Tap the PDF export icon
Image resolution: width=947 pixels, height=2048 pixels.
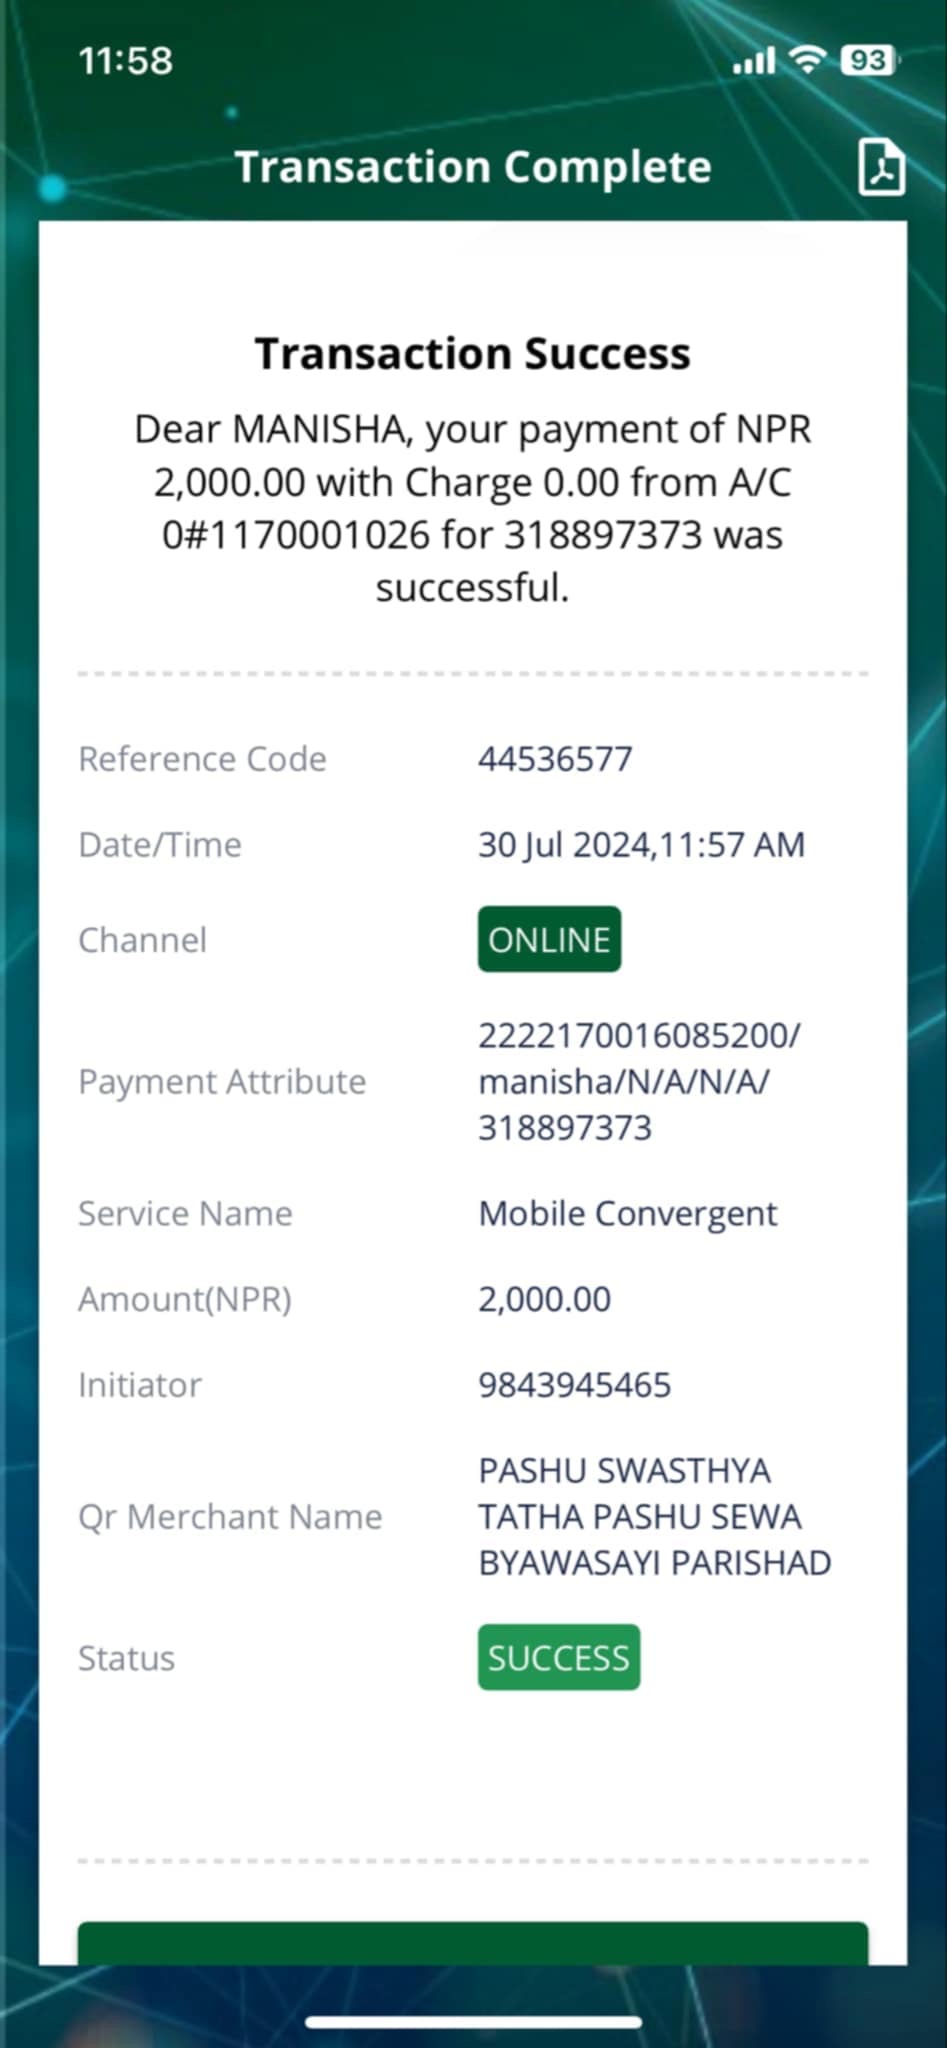(x=881, y=167)
